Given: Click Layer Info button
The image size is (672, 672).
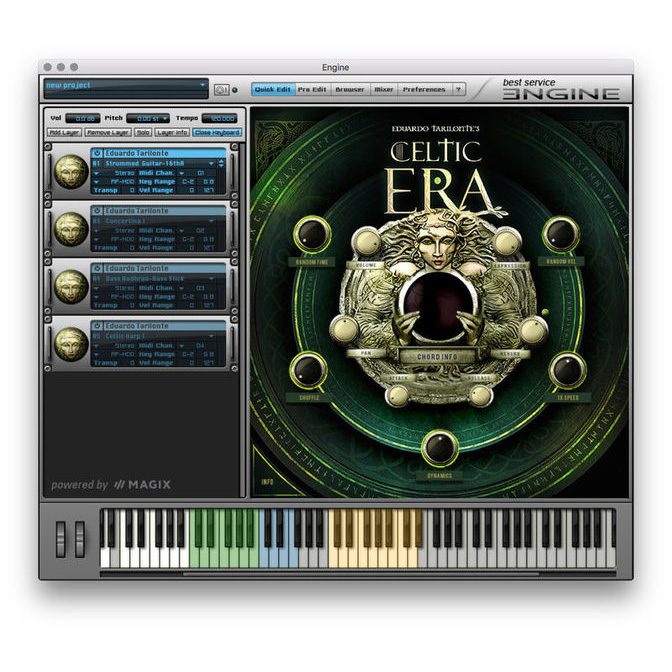Looking at the screenshot, I should click(172, 132).
